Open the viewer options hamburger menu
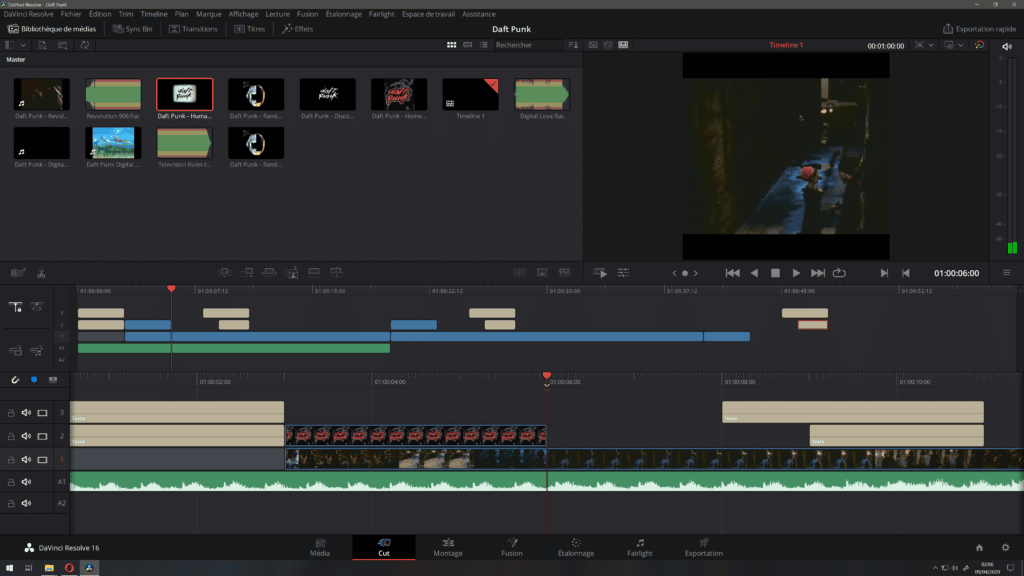 1006,273
